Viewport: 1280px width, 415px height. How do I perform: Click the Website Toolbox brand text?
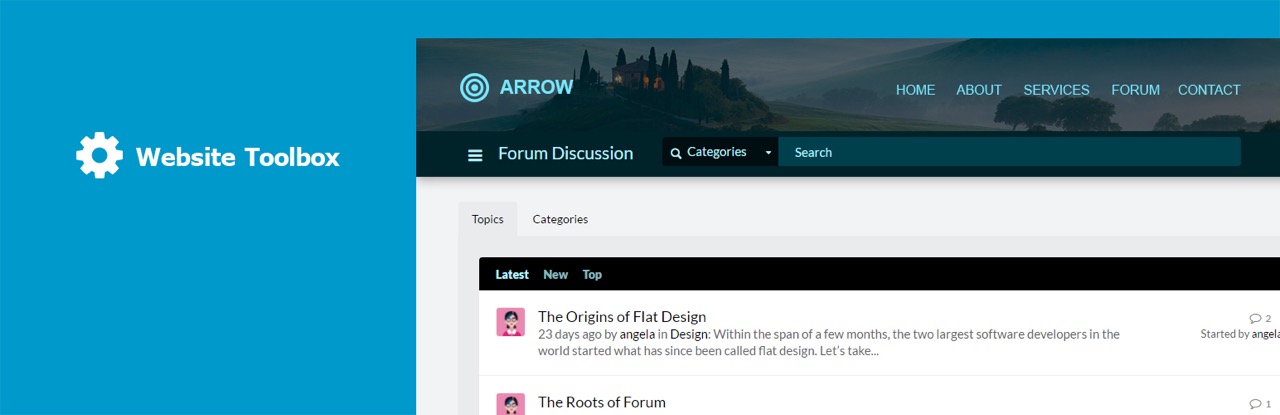click(237, 157)
